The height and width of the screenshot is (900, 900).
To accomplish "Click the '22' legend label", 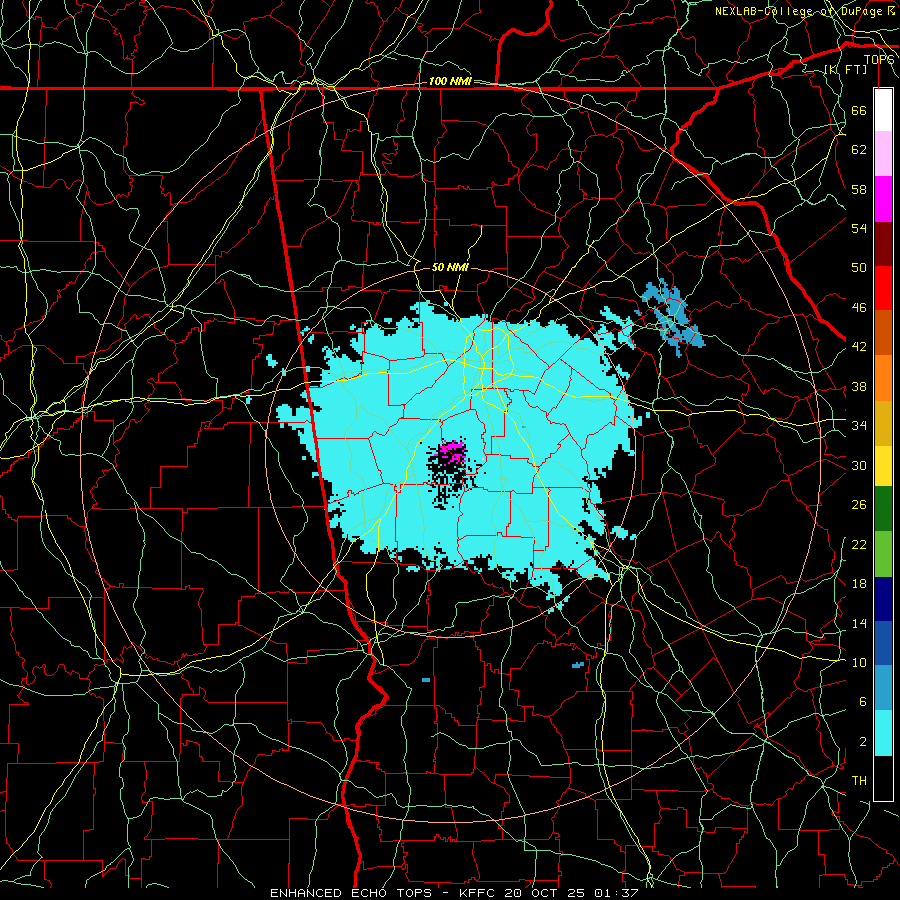I will point(859,544).
